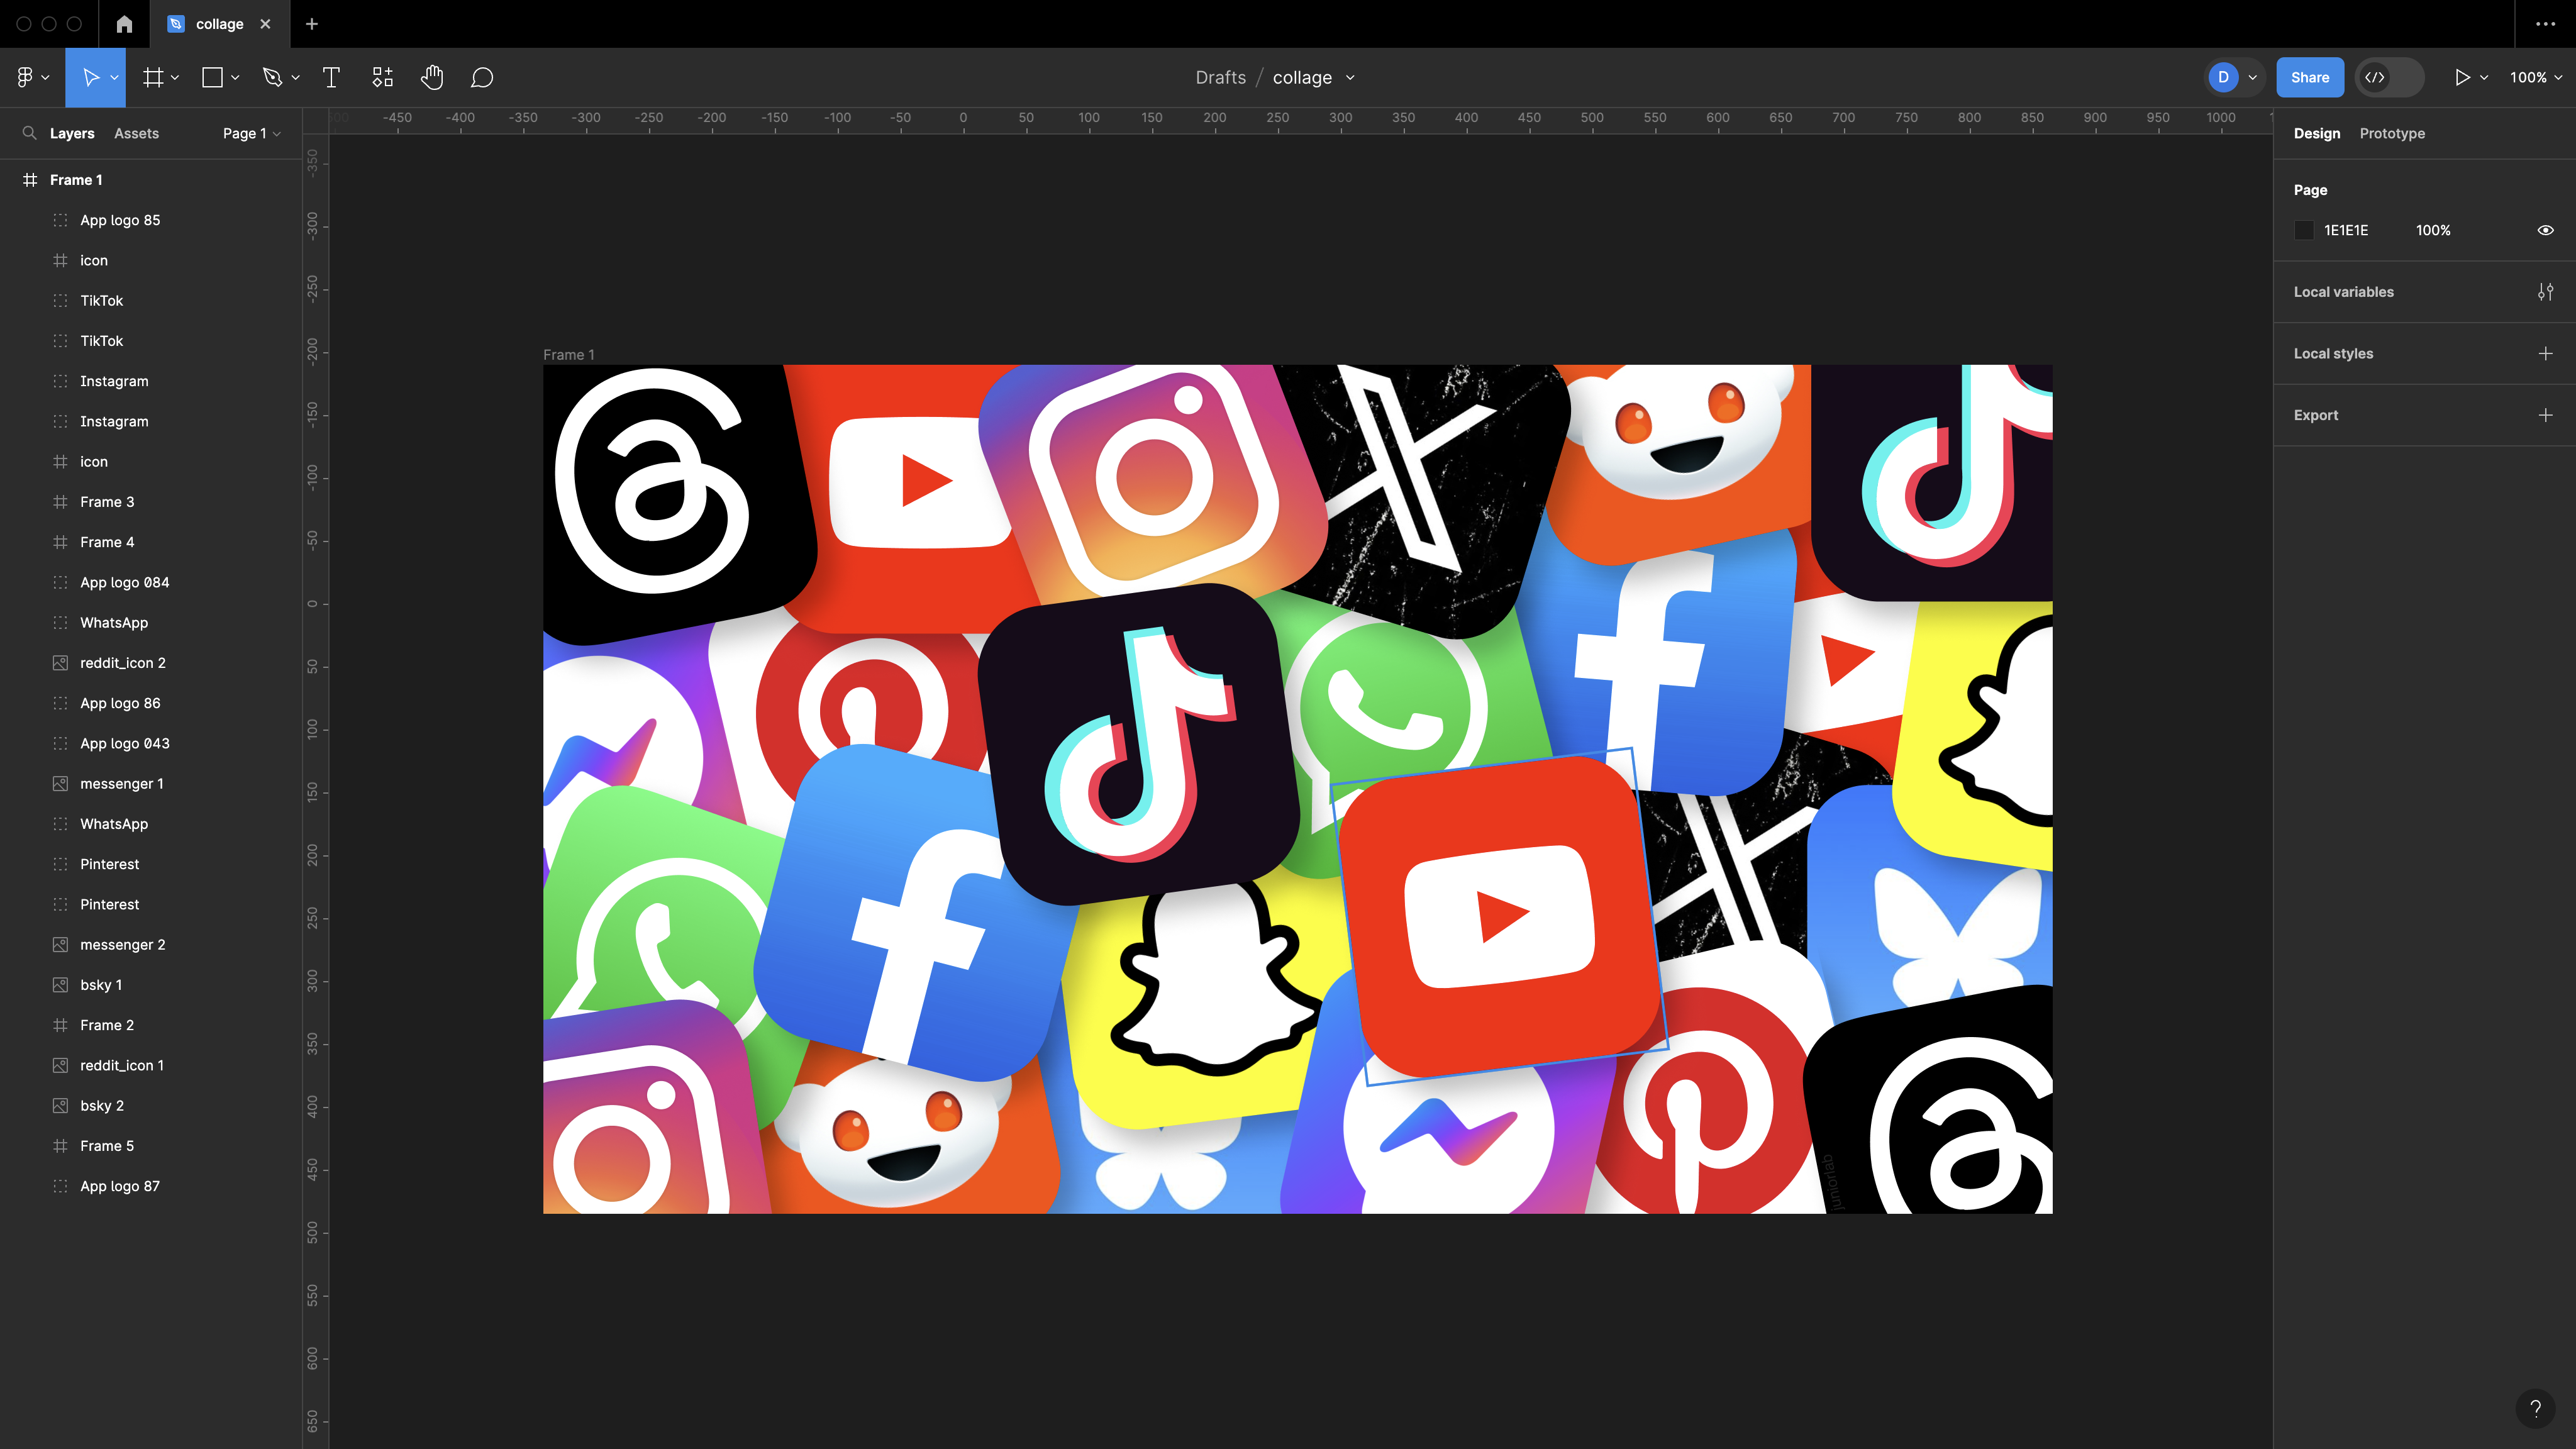Click the page background color swatch
This screenshot has height=1449, width=2576.
(2303, 230)
